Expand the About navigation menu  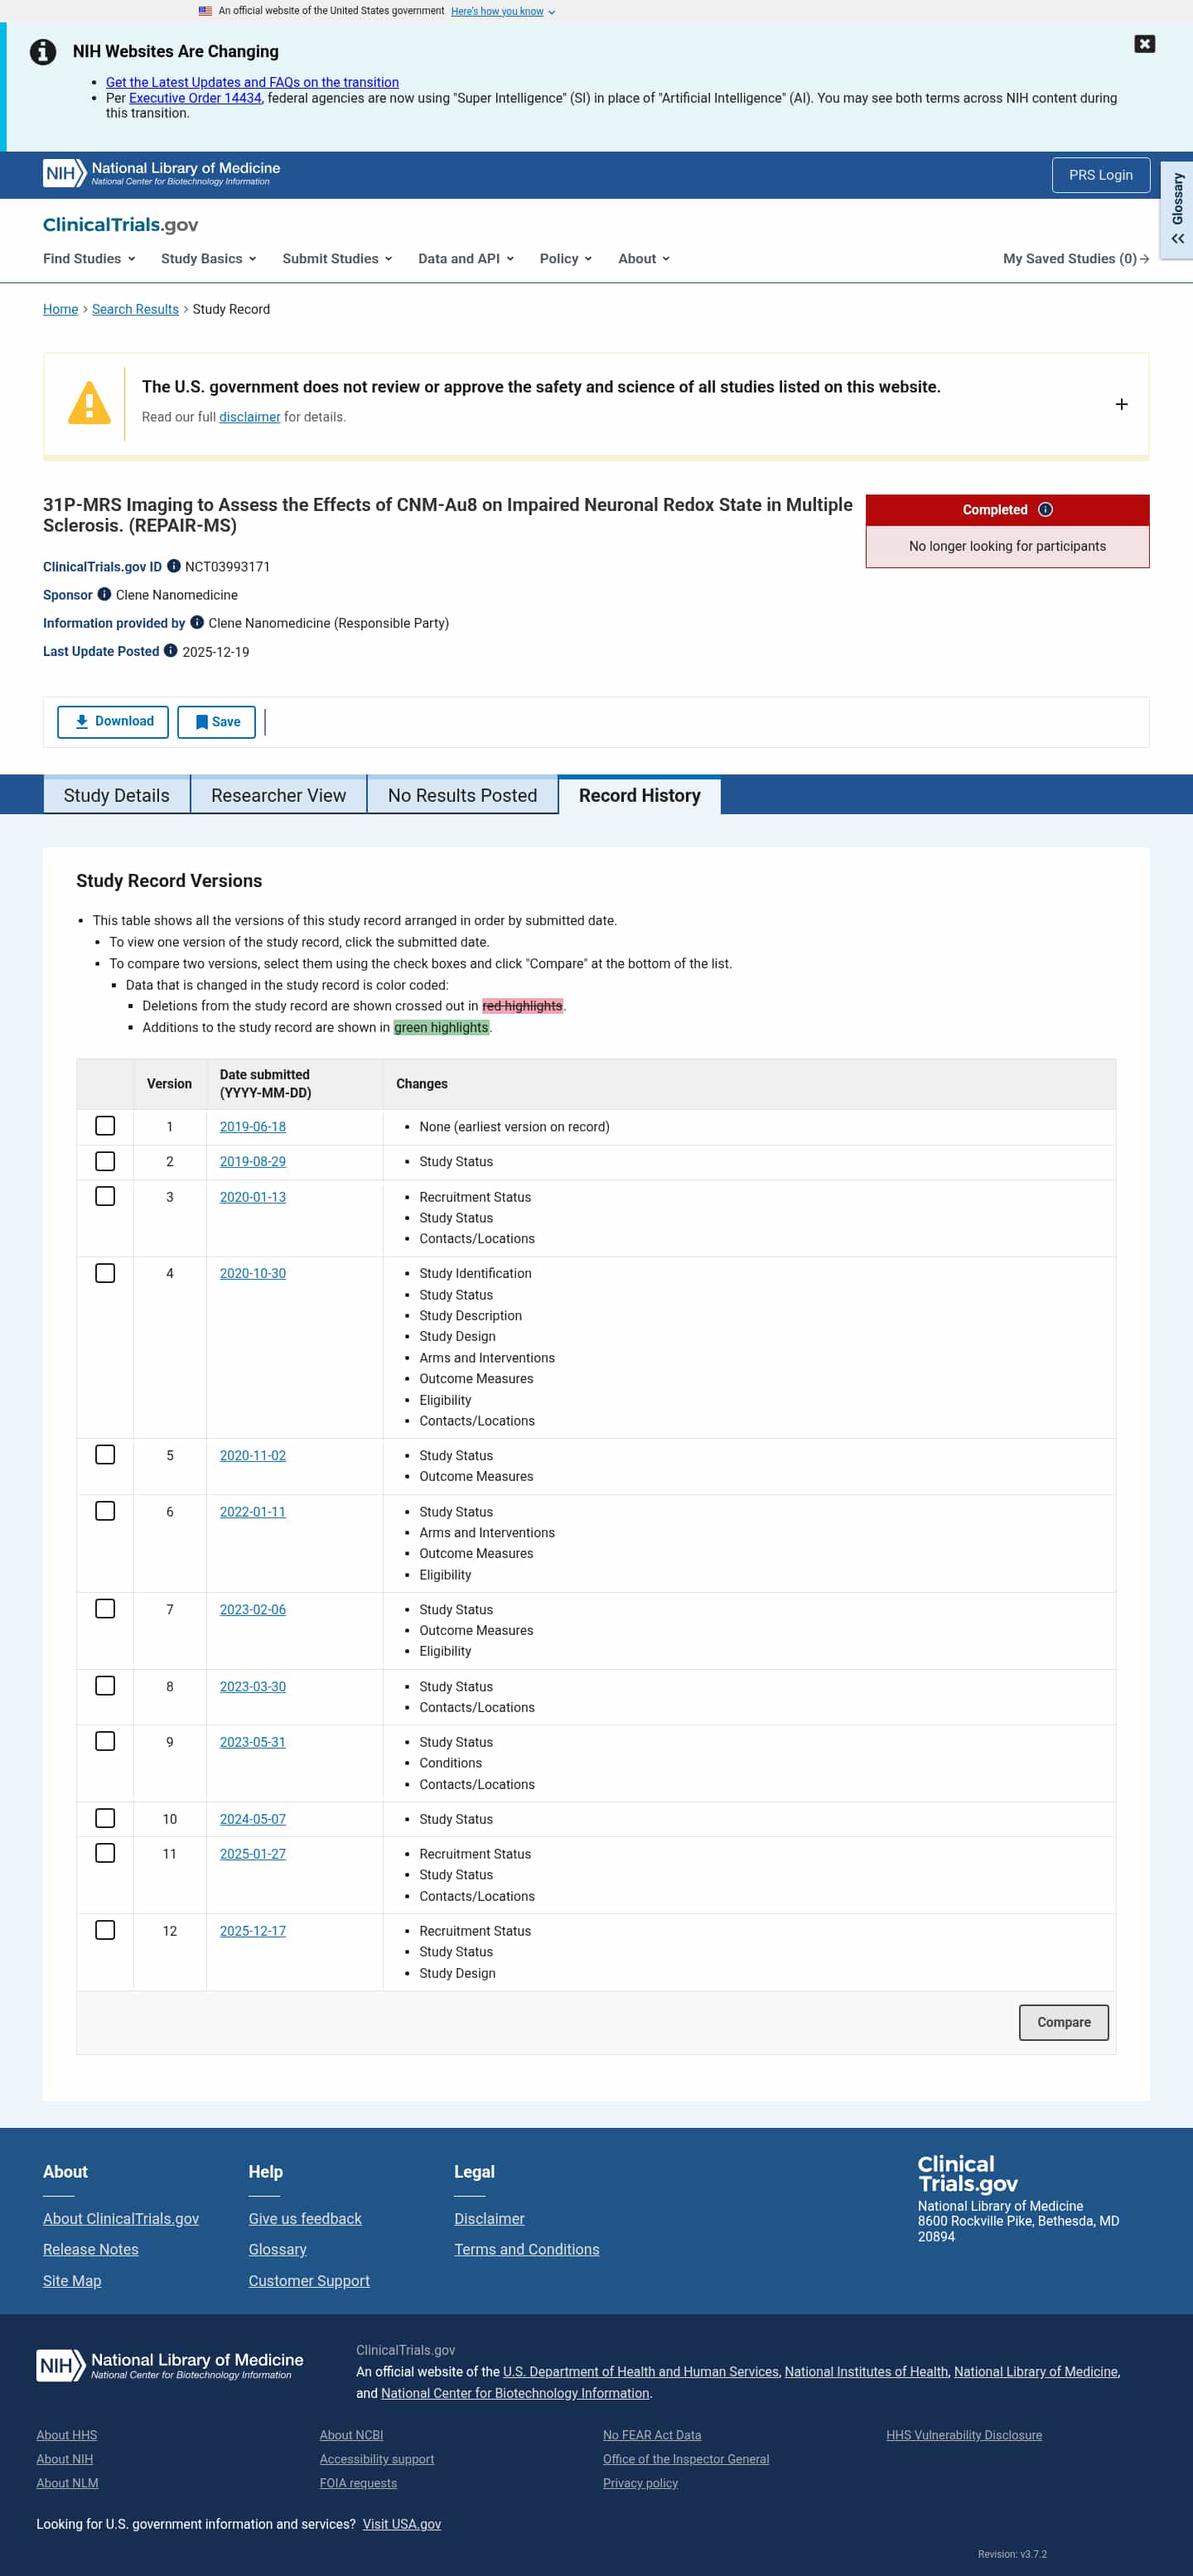point(644,258)
